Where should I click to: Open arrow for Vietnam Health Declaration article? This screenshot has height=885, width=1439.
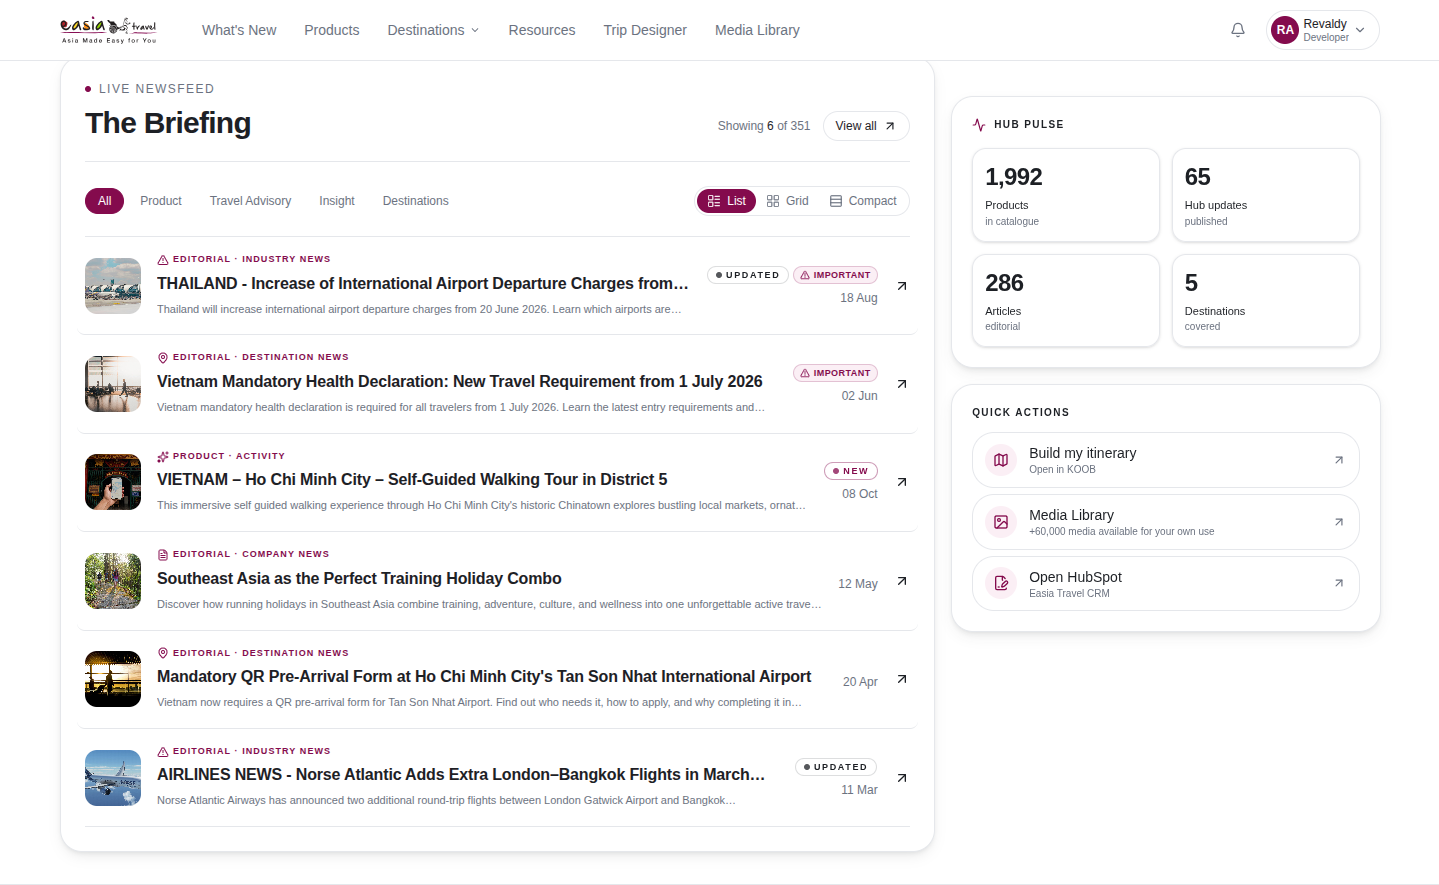902,384
